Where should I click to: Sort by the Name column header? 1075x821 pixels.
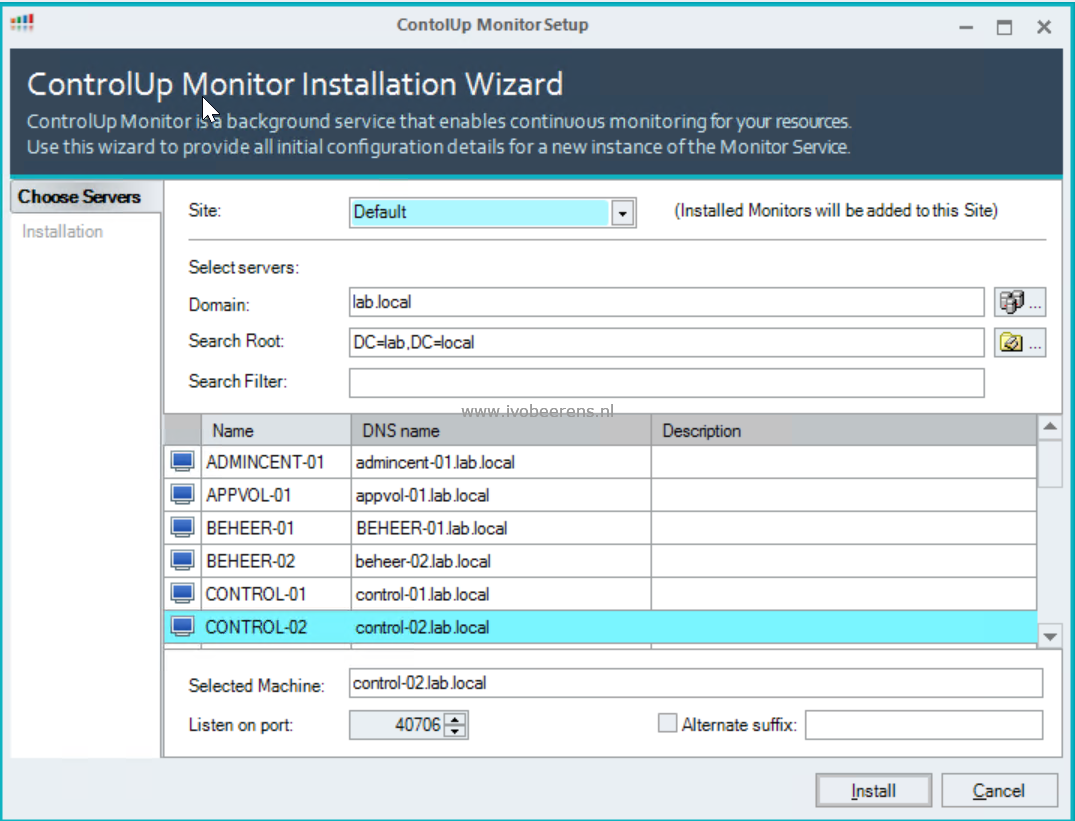point(276,430)
